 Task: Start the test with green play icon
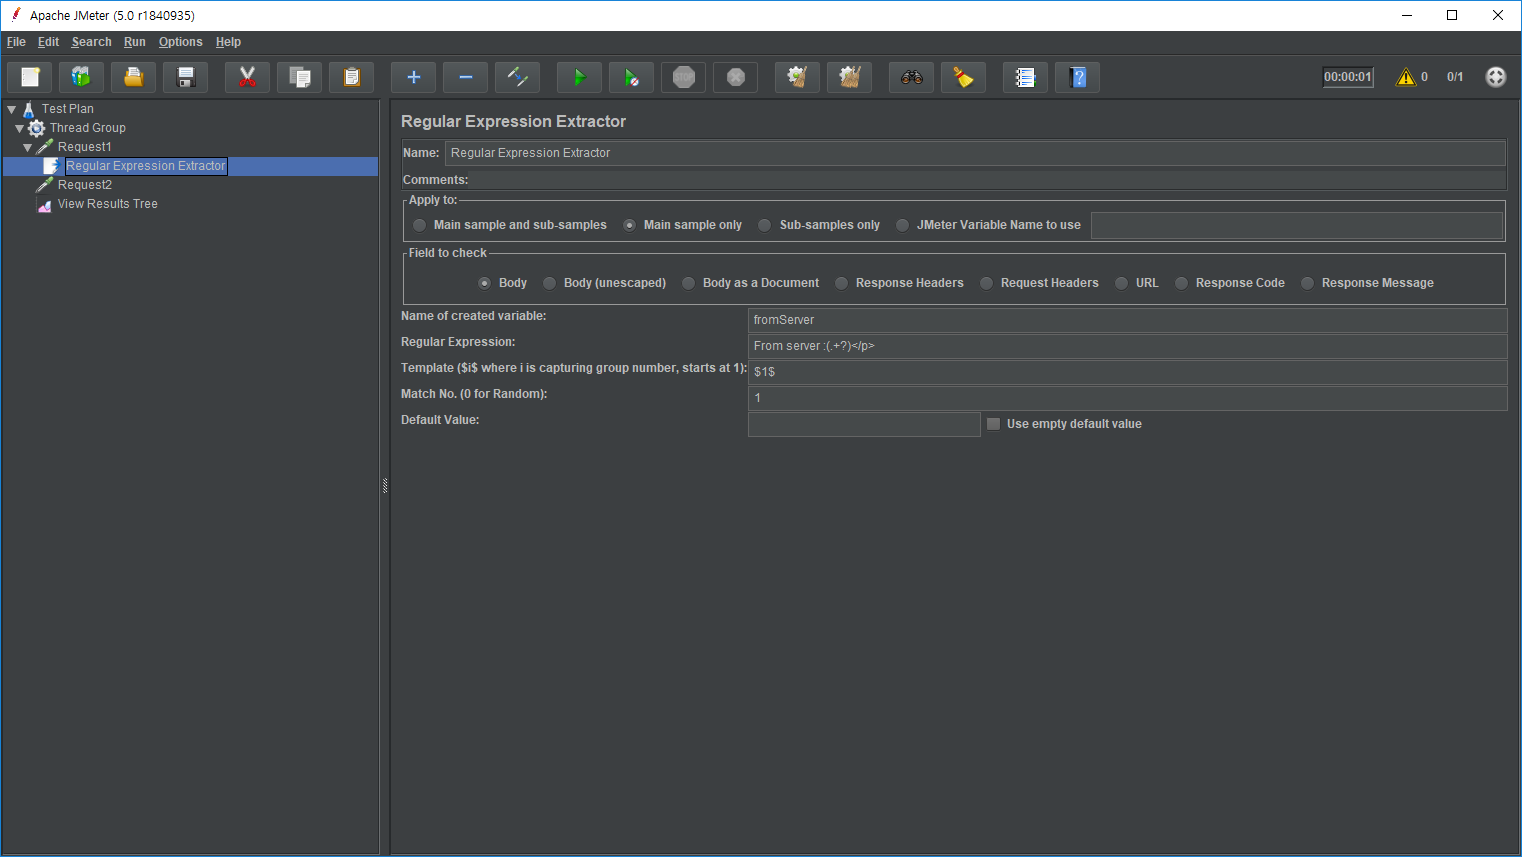pos(579,77)
